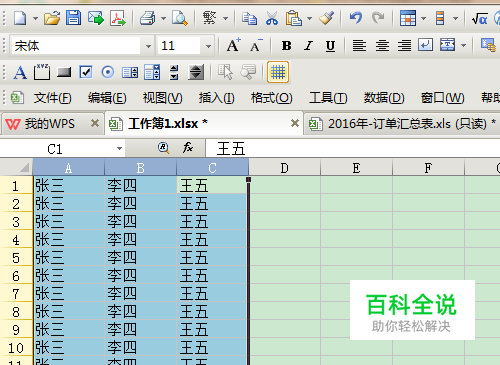Image resolution: width=500 pixels, height=365 pixels.
Task: Insert button form control
Action: coord(64,72)
